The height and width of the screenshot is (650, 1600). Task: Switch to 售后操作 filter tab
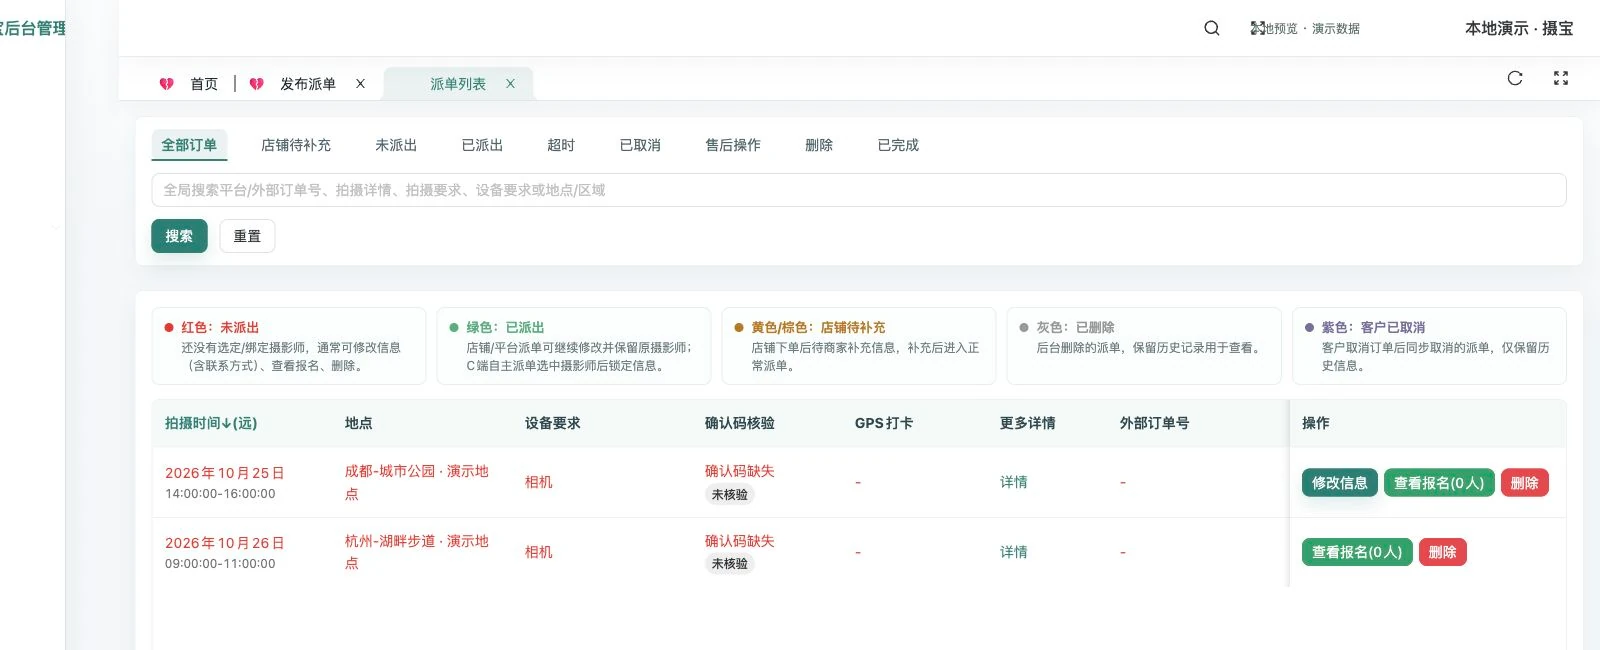pyautogui.click(x=733, y=145)
